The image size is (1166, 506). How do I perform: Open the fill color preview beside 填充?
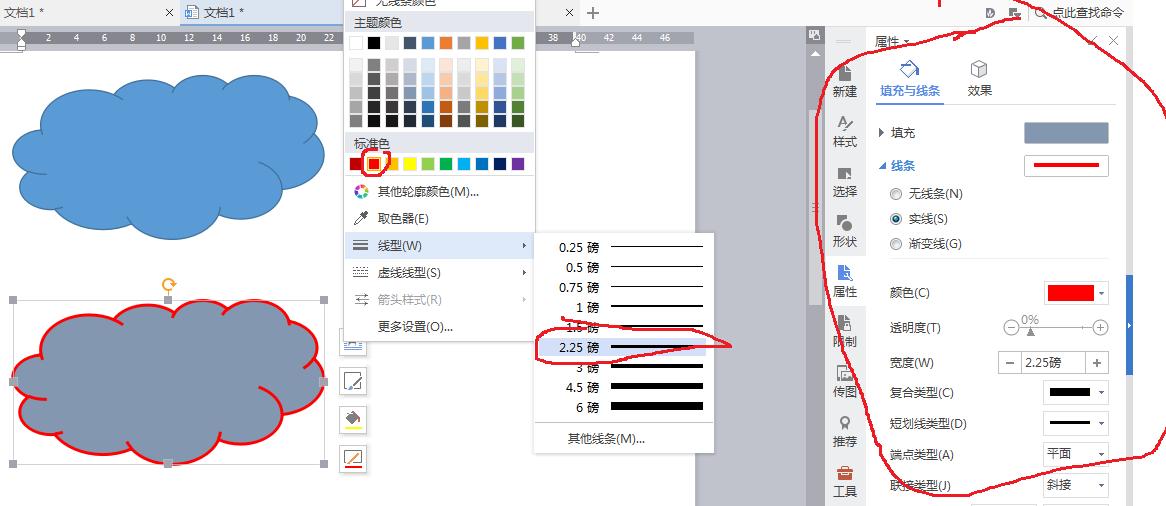tap(1066, 133)
